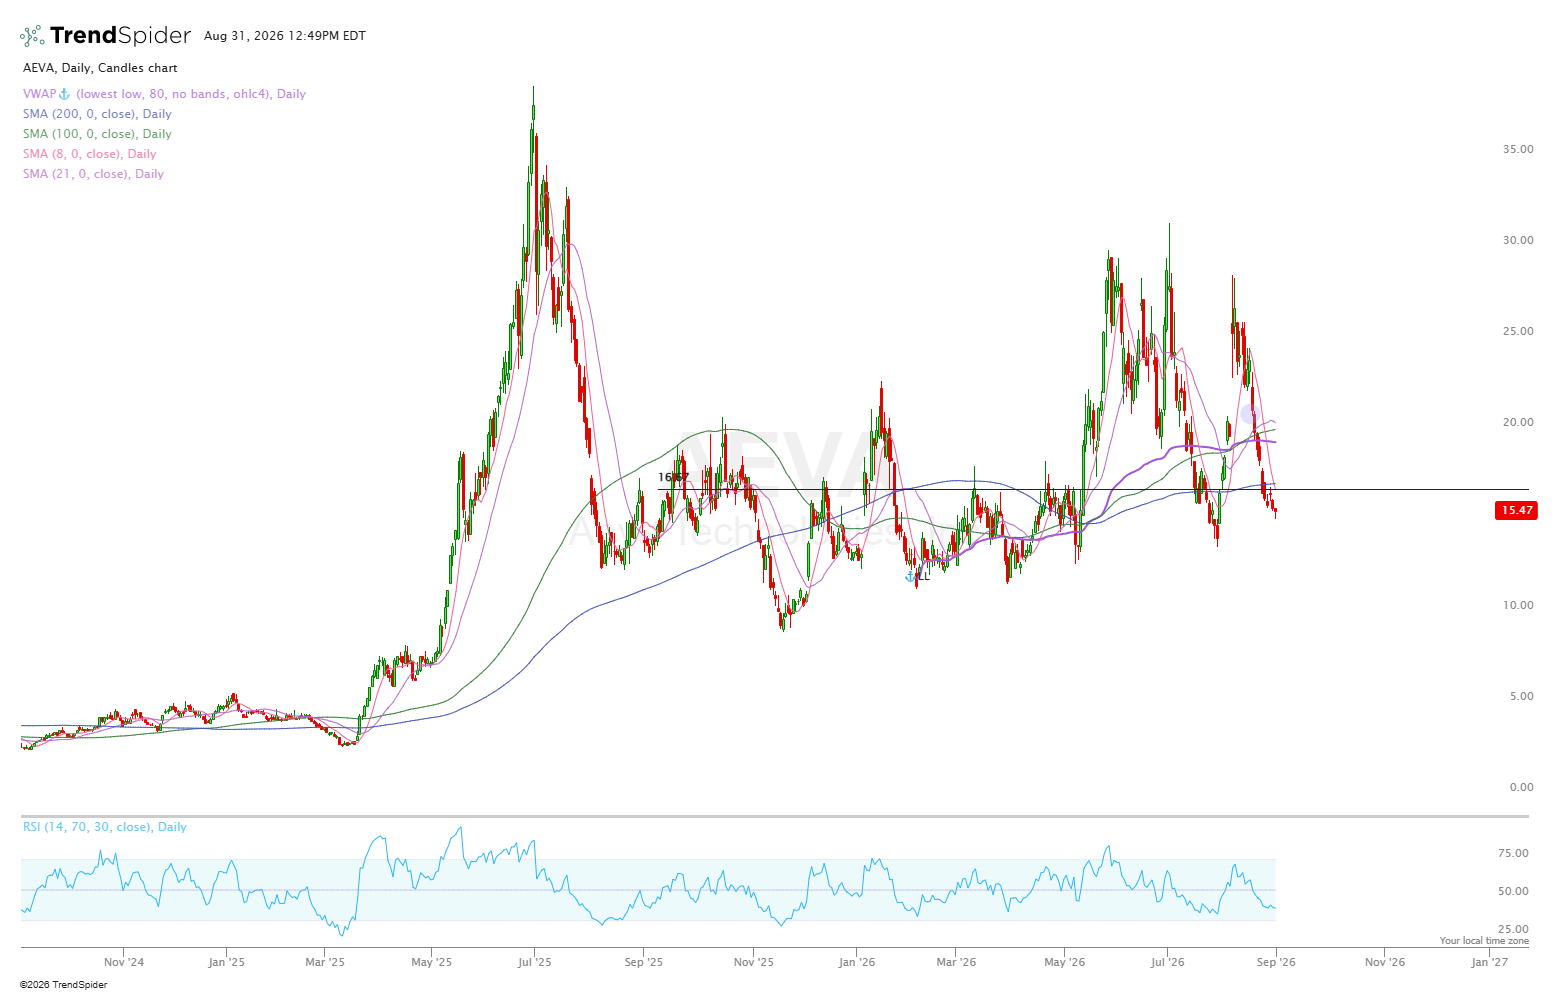1559x994 pixels.
Task: Click the RSI 25.00 axis label
Action: (x=1514, y=929)
